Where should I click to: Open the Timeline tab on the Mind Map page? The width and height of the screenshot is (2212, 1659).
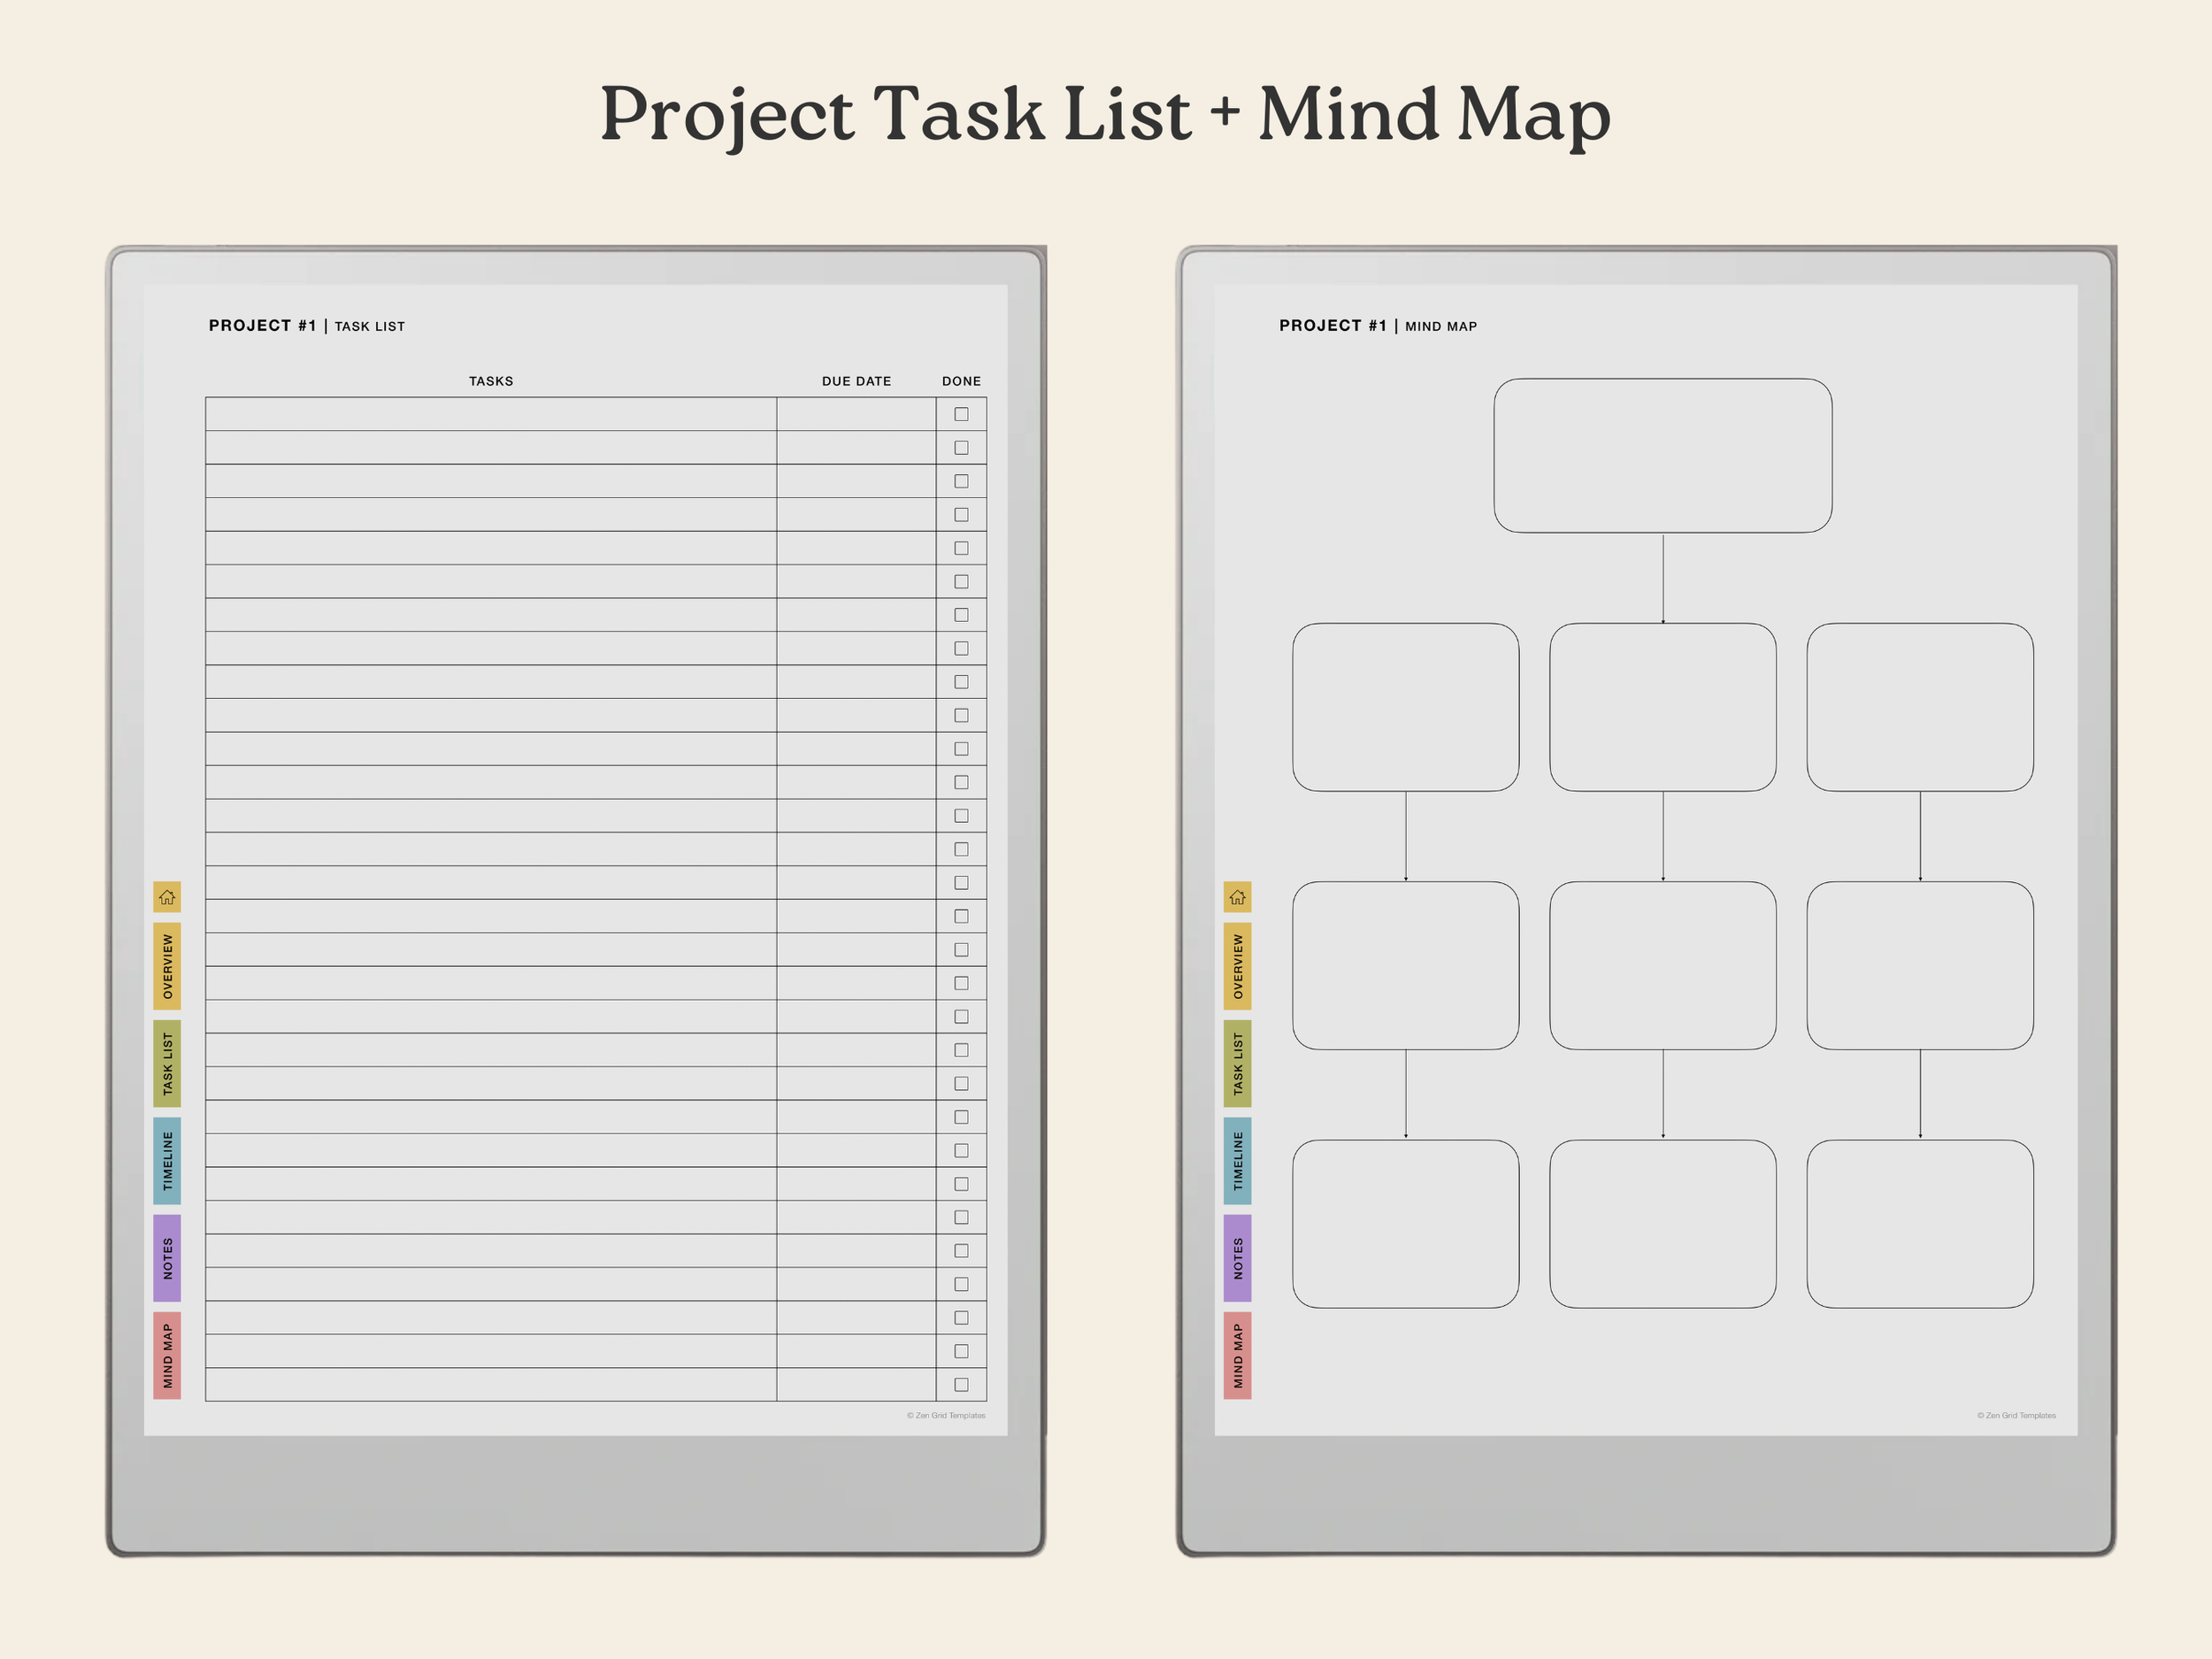(x=1237, y=1160)
